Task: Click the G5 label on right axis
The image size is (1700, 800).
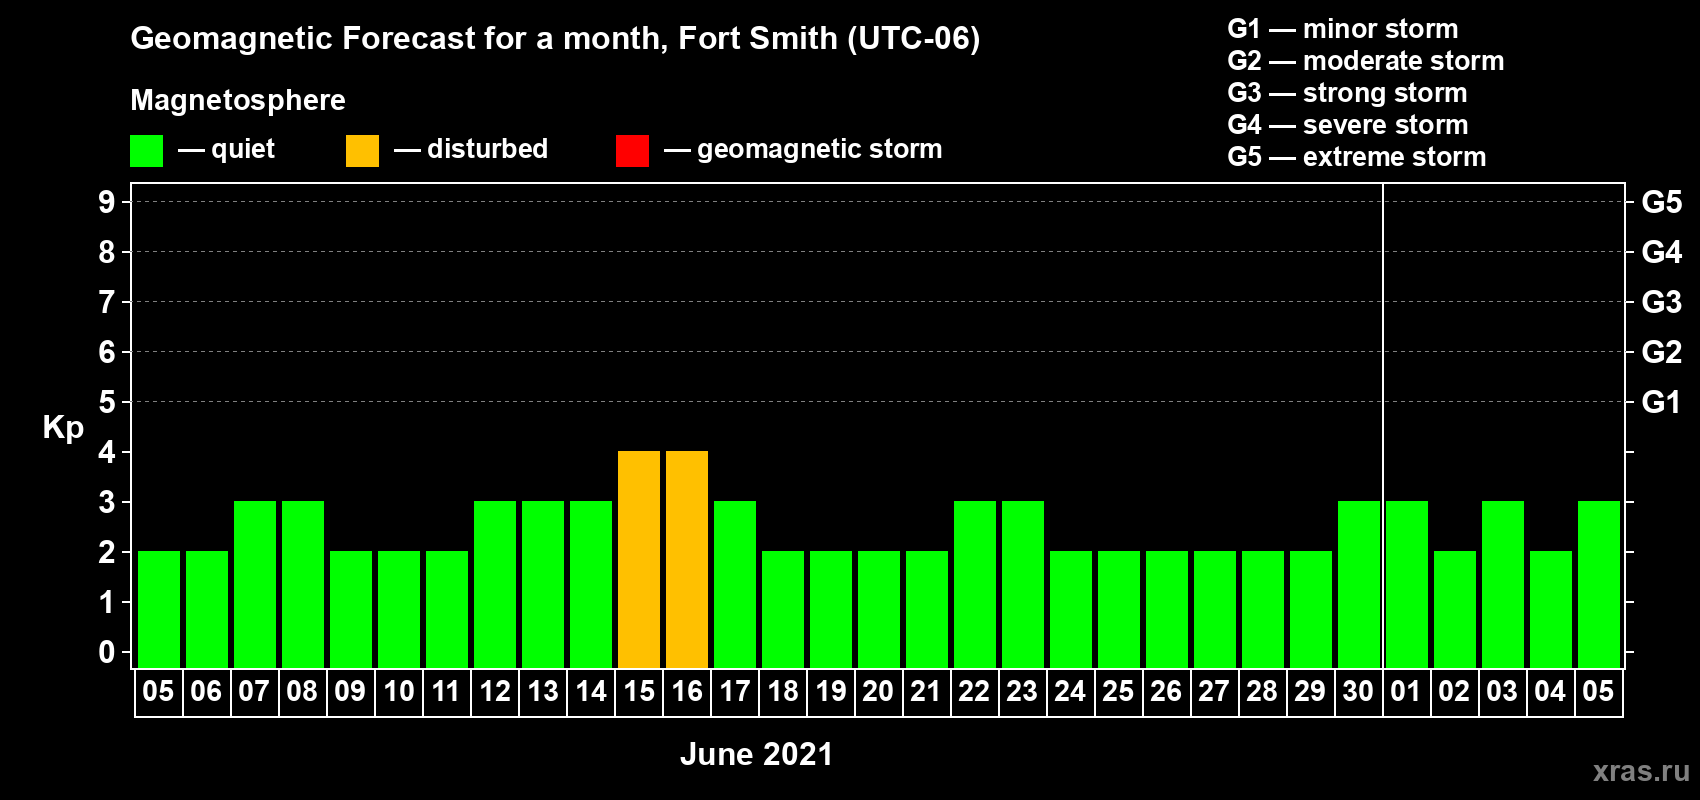Action: [x=1661, y=202]
